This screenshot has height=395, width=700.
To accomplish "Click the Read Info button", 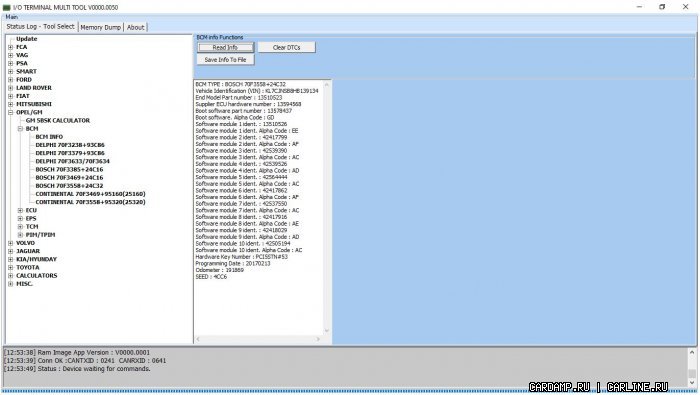I will pos(225,47).
